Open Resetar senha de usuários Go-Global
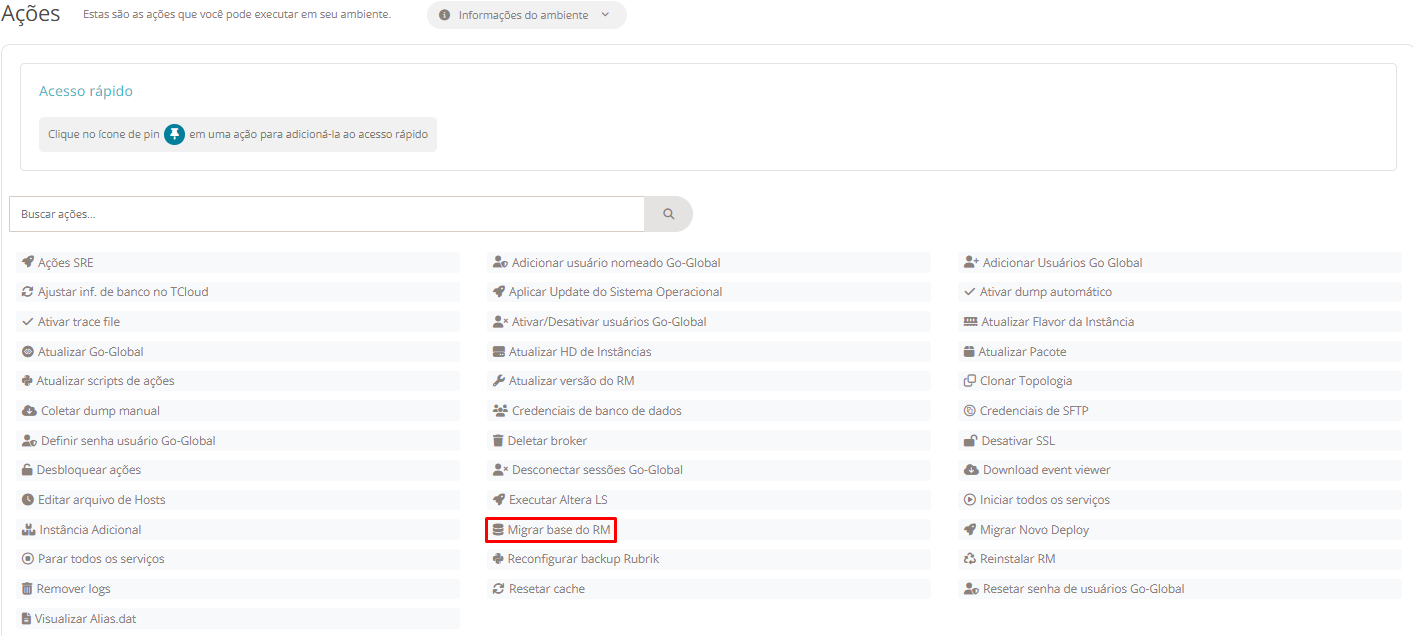 (1180, 589)
